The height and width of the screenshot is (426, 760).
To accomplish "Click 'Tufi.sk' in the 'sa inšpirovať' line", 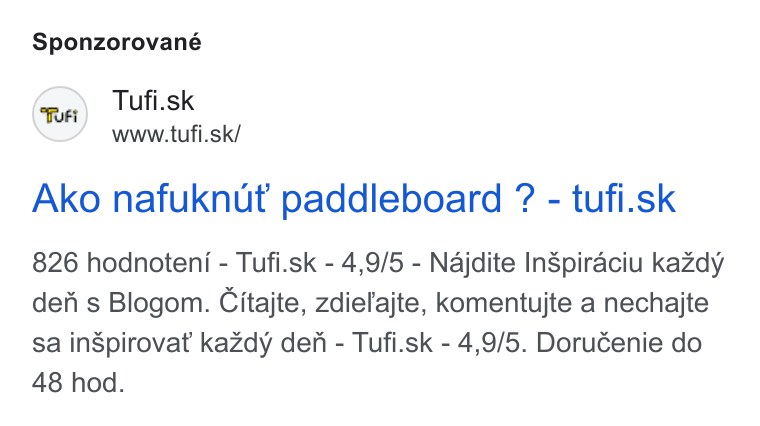I will coord(392,343).
